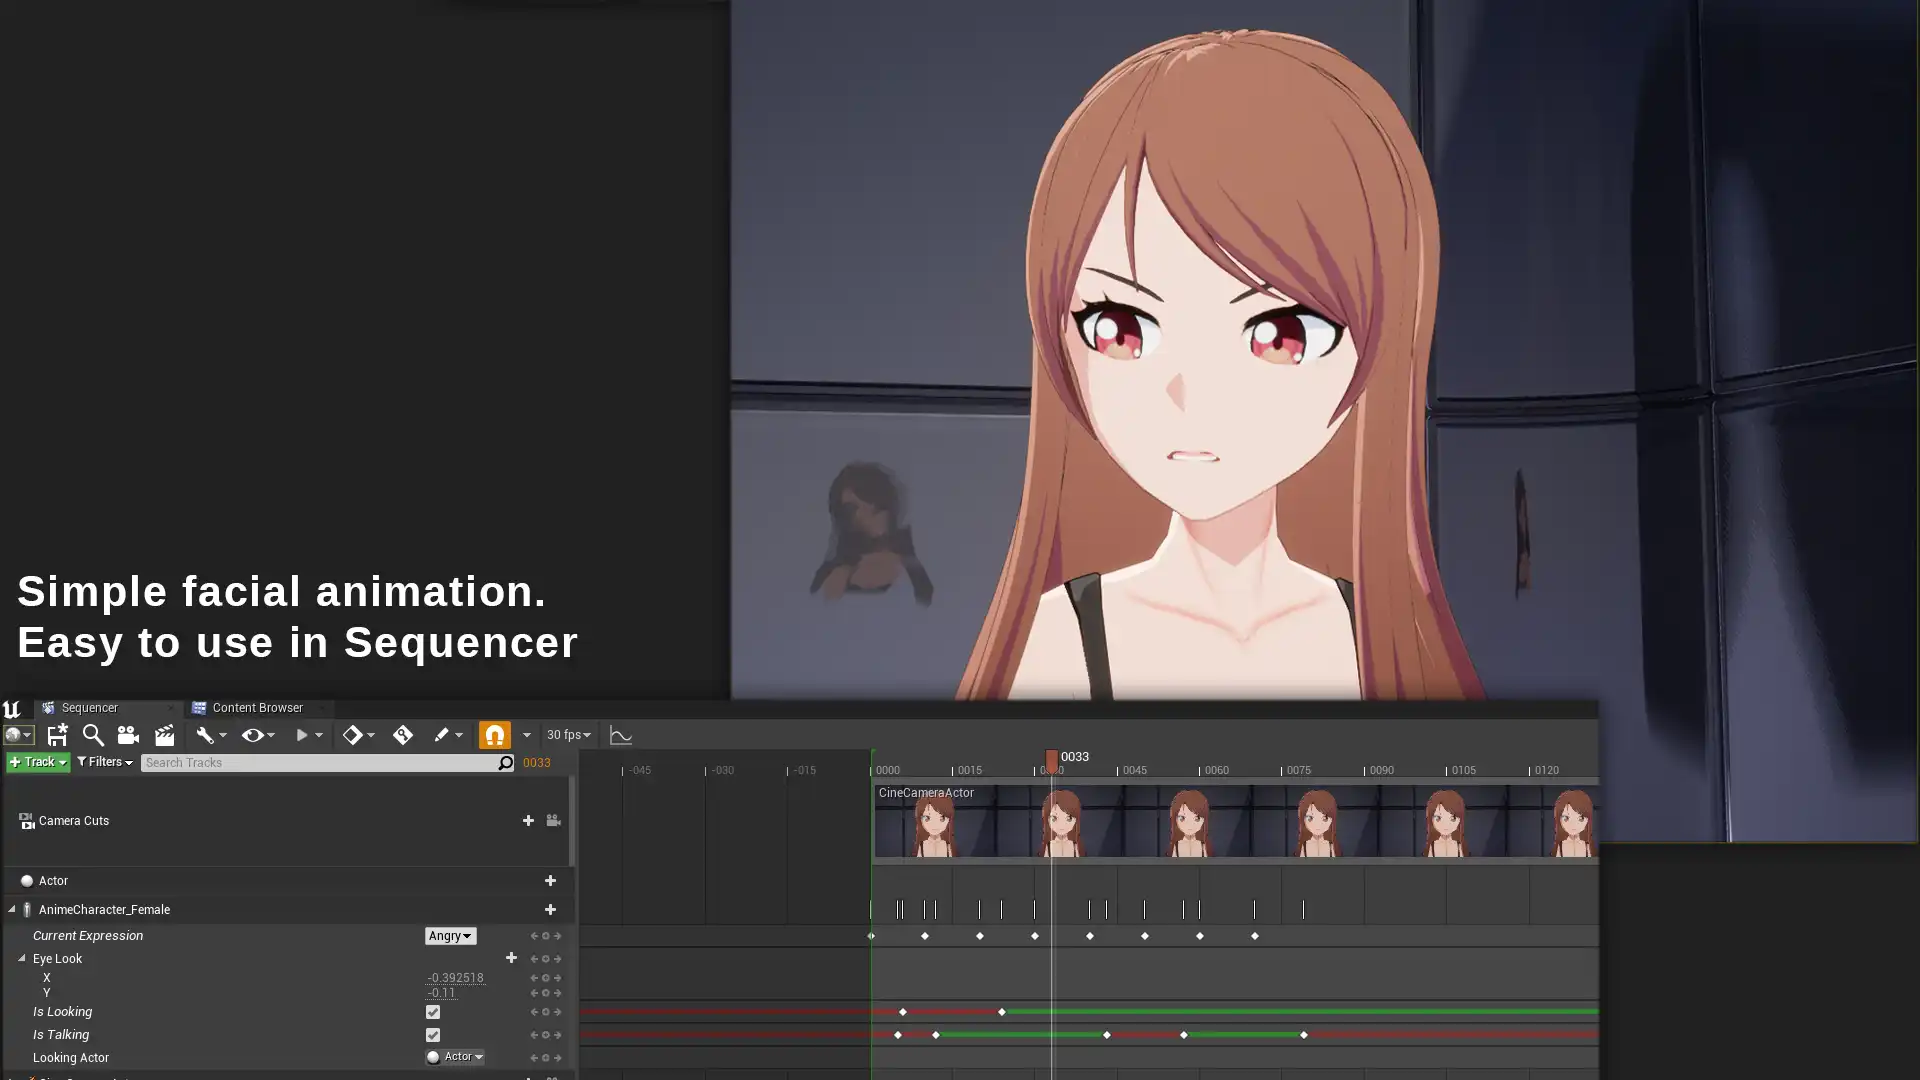This screenshot has height=1080, width=1920.
Task: Click the Save As sequence icon
Action: point(57,735)
